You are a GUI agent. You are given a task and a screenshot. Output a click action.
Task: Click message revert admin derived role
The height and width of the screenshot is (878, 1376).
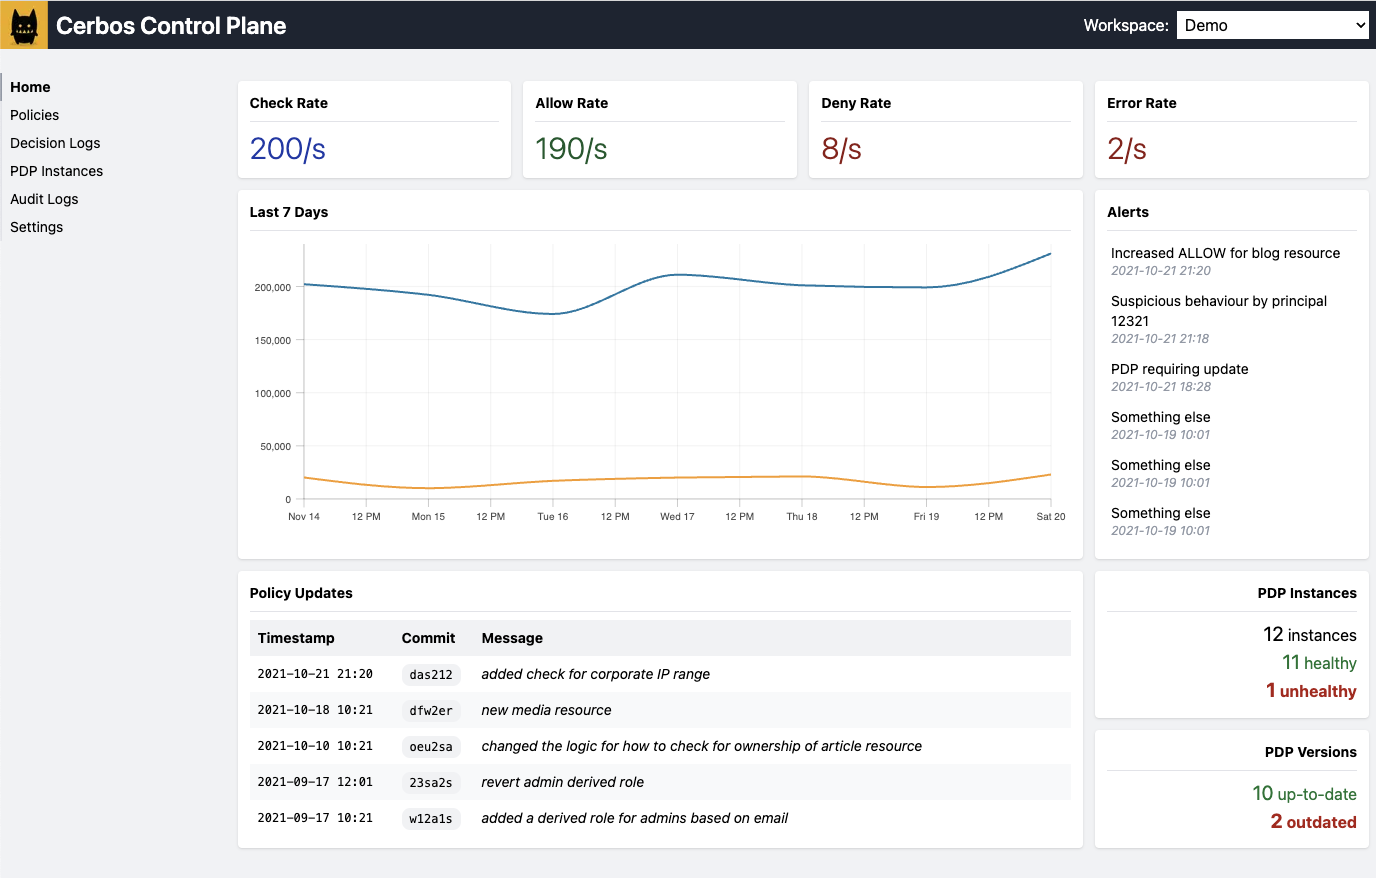tap(562, 782)
